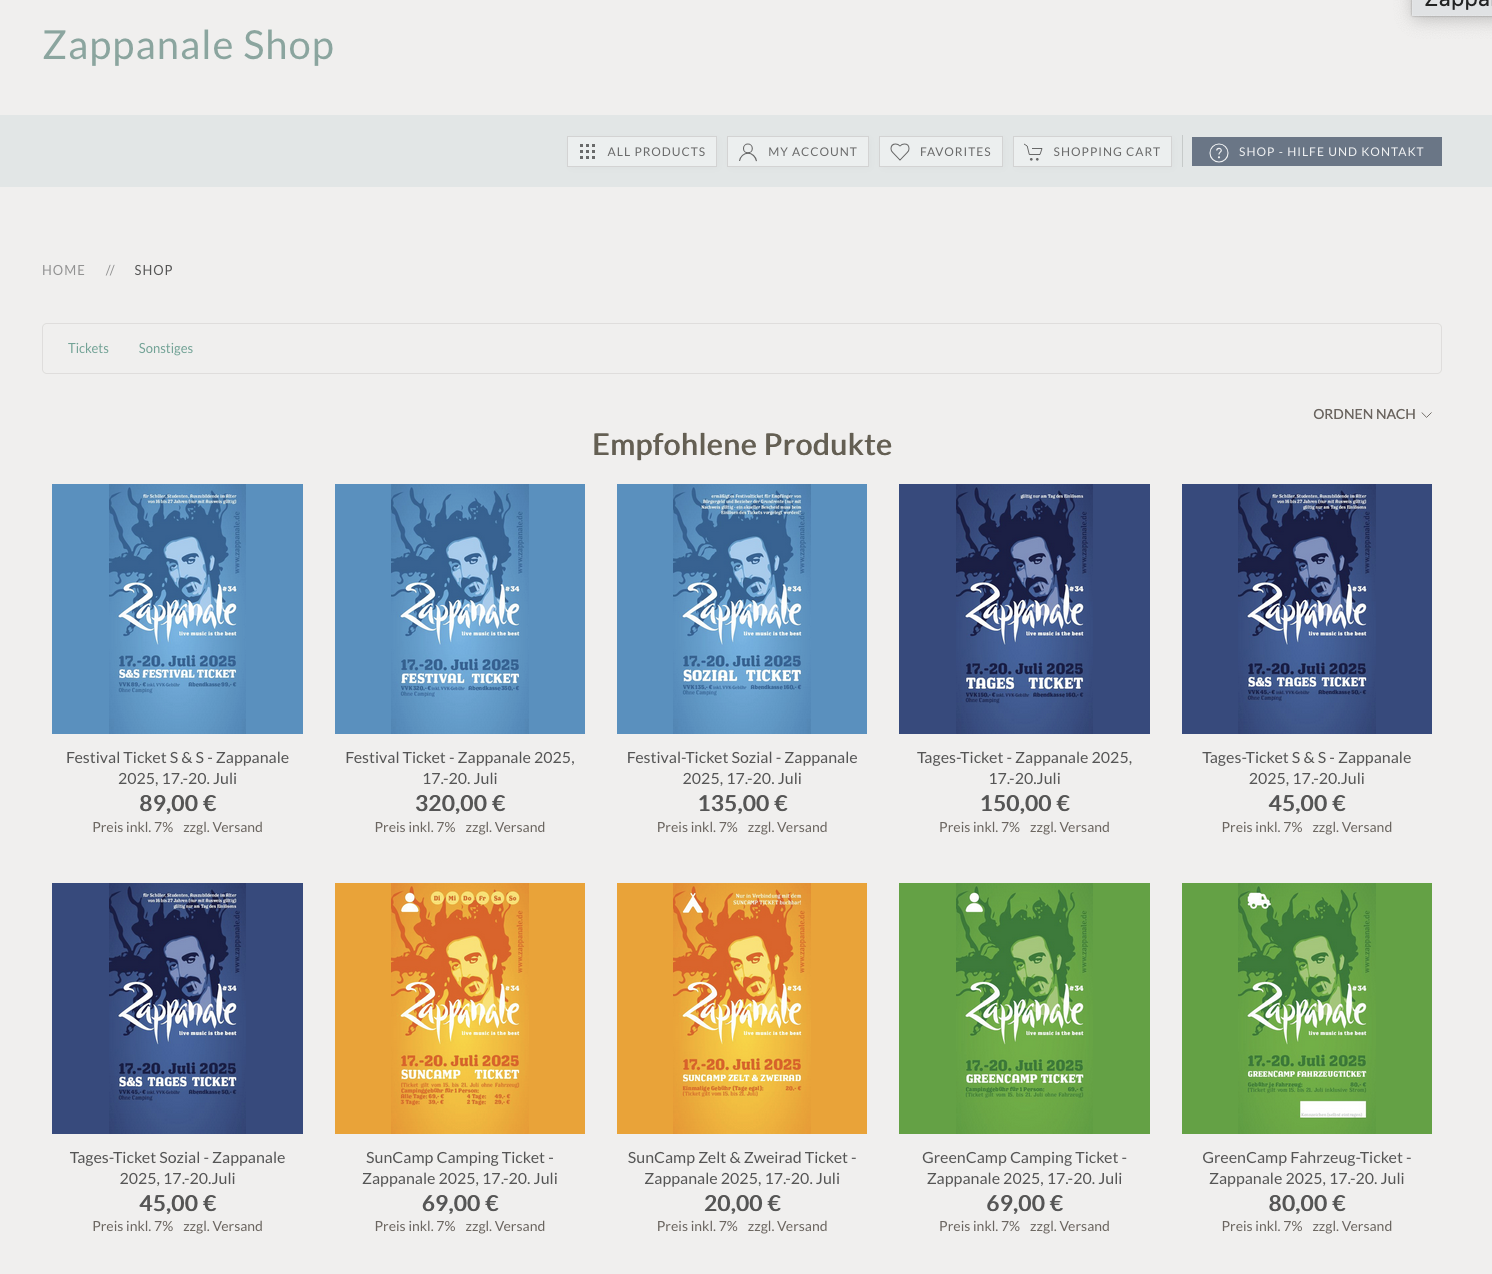Viewport: 1492px width, 1274px height.
Task: Open GreenCamp Camping Ticket poster image
Action: pos(1024,1008)
